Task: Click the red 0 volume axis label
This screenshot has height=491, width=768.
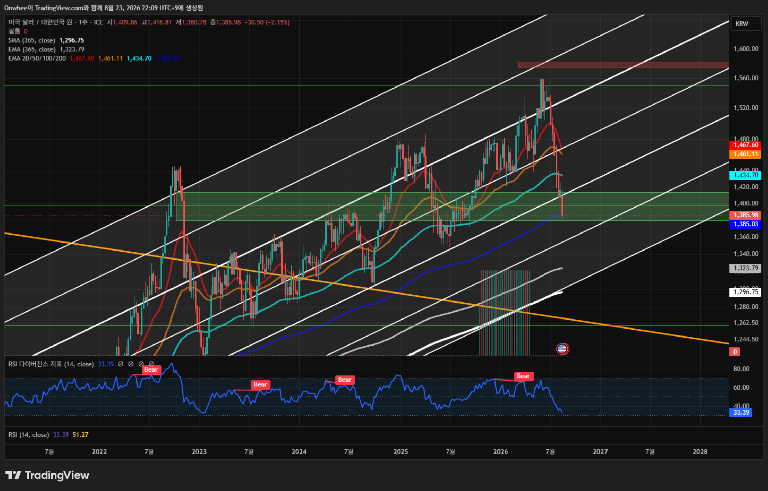Action: (734, 351)
